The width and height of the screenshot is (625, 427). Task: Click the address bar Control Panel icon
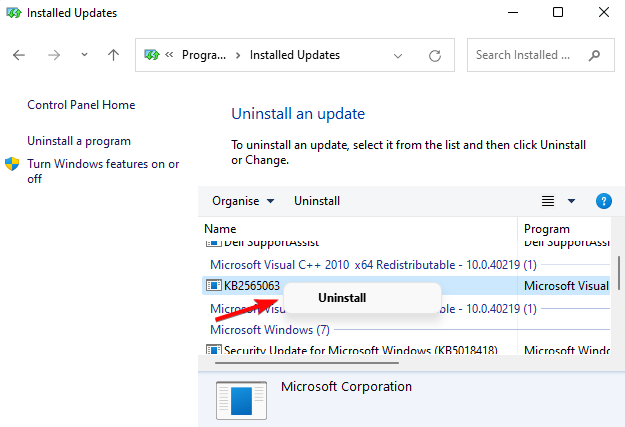tap(151, 55)
